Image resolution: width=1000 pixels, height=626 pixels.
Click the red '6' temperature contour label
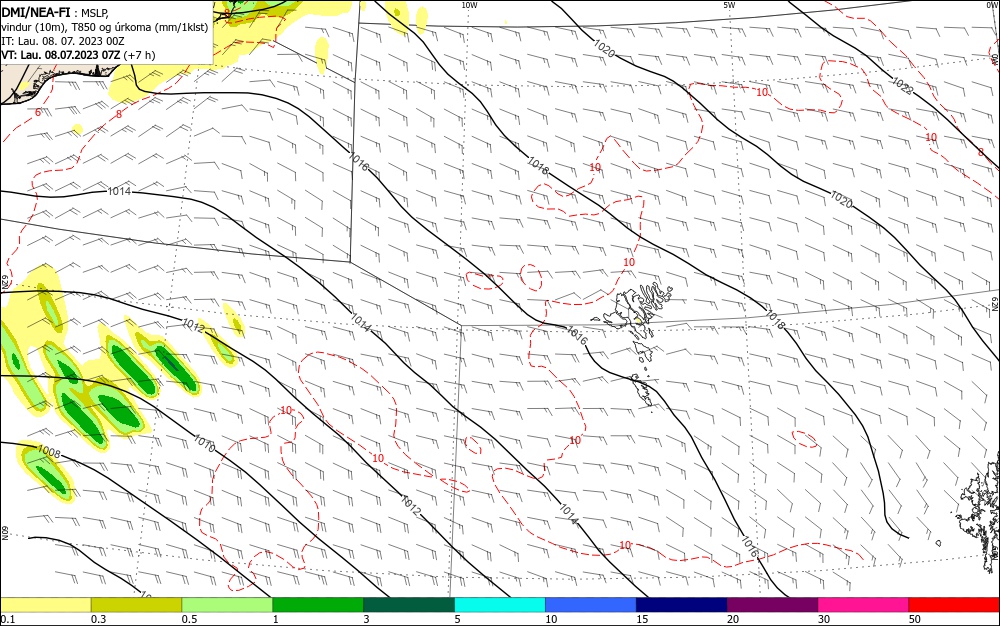click(x=38, y=112)
